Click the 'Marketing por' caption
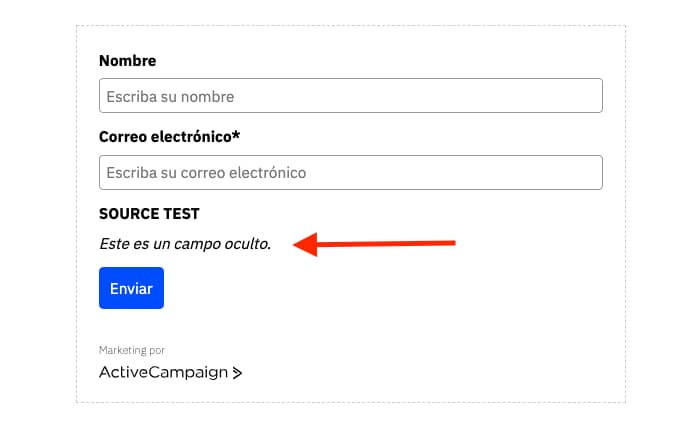Image resolution: width=697 pixels, height=424 pixels. 132,350
